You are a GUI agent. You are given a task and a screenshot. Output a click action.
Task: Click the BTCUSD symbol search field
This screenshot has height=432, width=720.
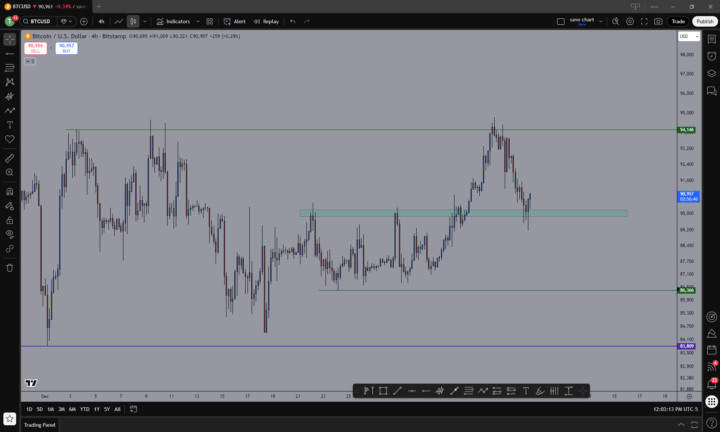point(39,22)
